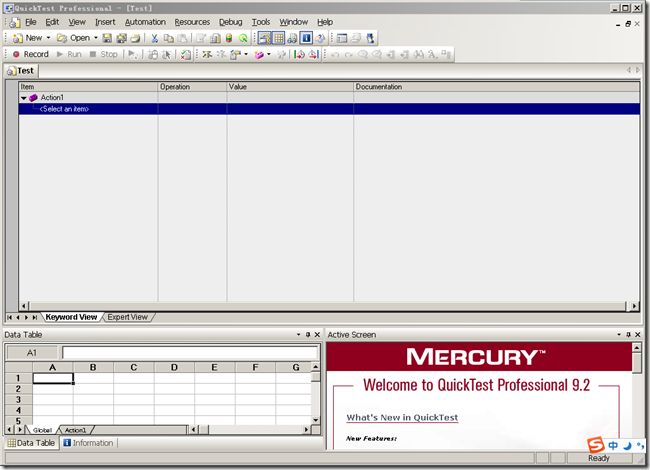Click the Data Table formula input field
This screenshot has width=650, height=470.
click(x=190, y=353)
